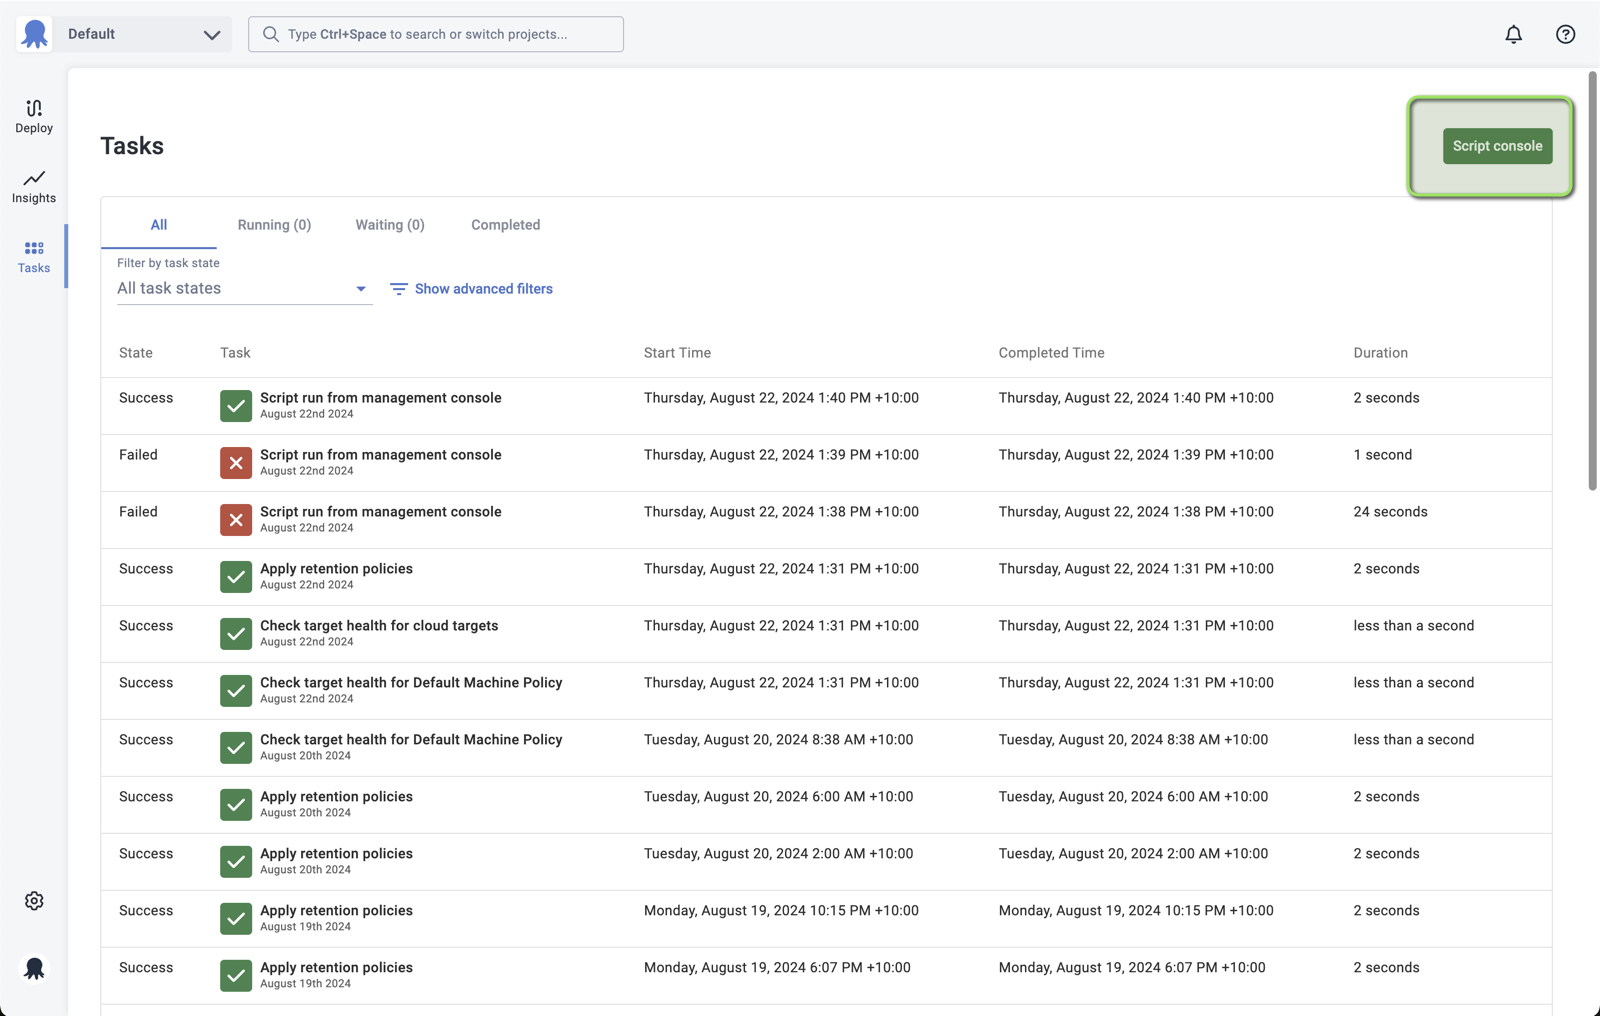Switch to the Completed tab
This screenshot has height=1016, width=1600.
click(x=506, y=225)
